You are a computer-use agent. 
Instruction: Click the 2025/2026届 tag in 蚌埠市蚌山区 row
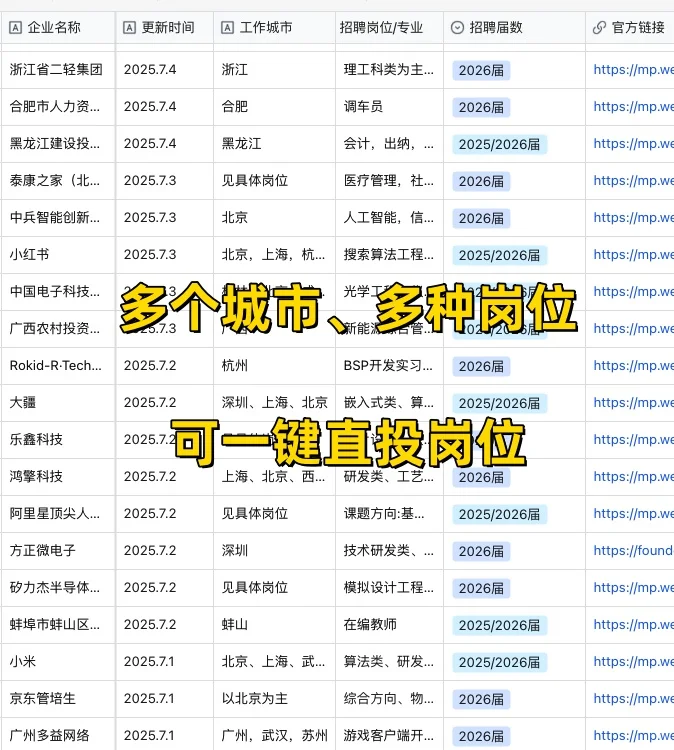tap(499, 625)
